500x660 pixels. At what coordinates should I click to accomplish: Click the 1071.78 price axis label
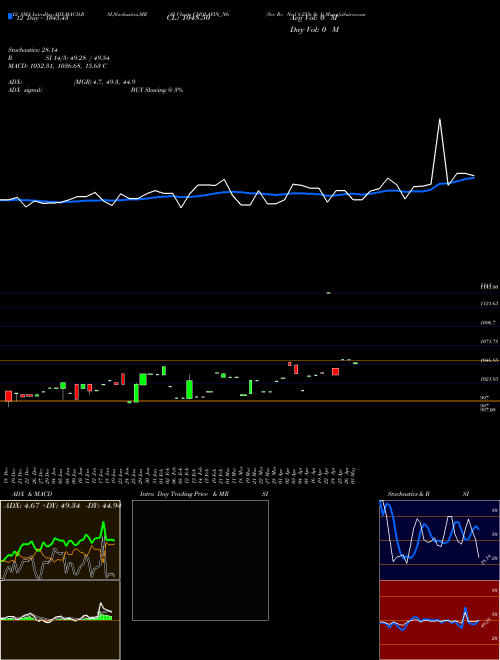pyautogui.click(x=489, y=341)
